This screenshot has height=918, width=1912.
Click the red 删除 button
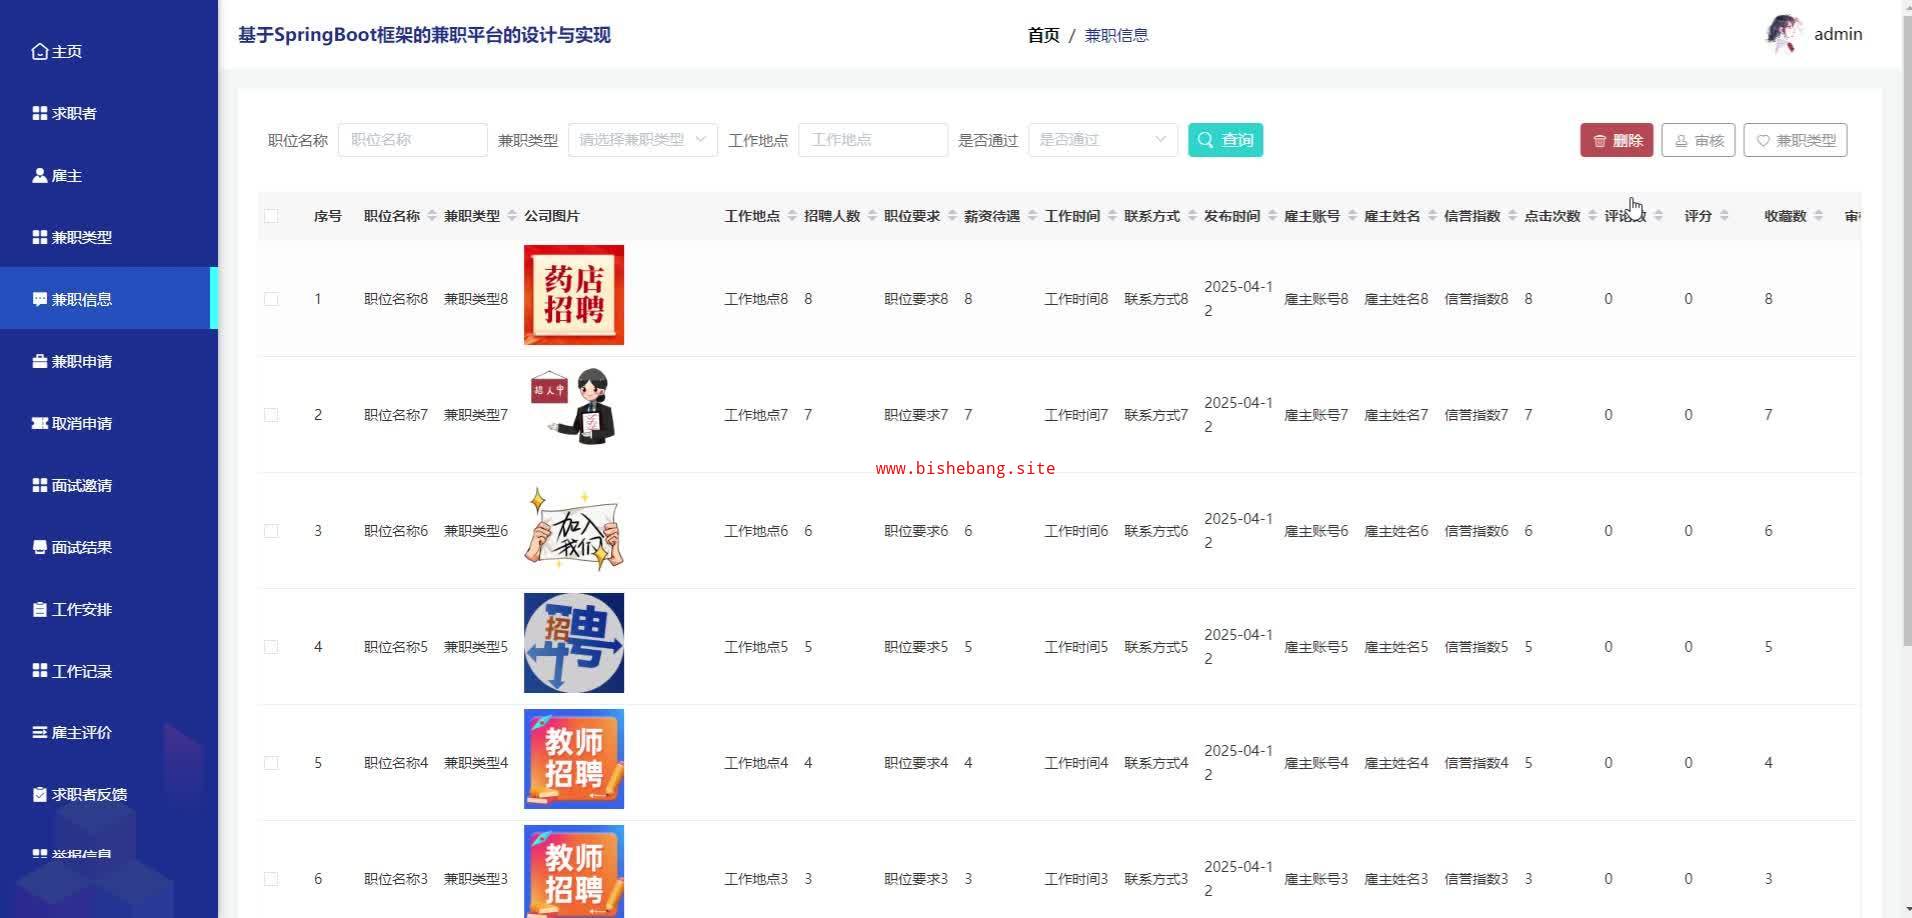1616,140
